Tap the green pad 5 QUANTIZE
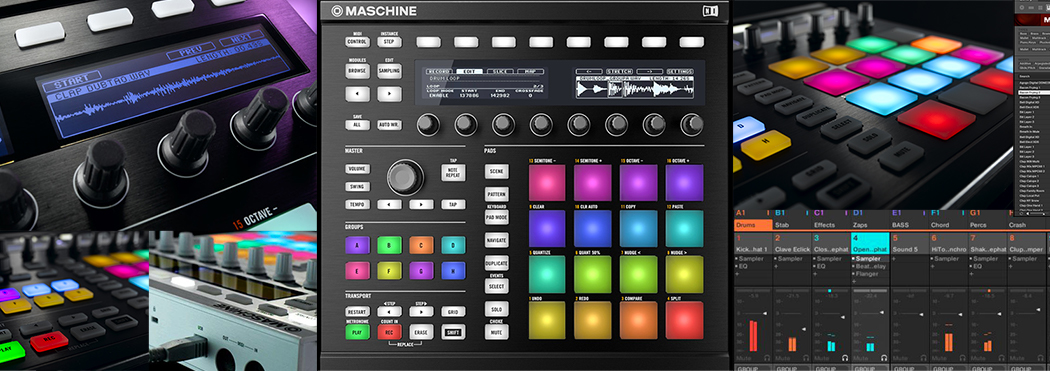Screen dimensions: 1050x371 click(547, 274)
